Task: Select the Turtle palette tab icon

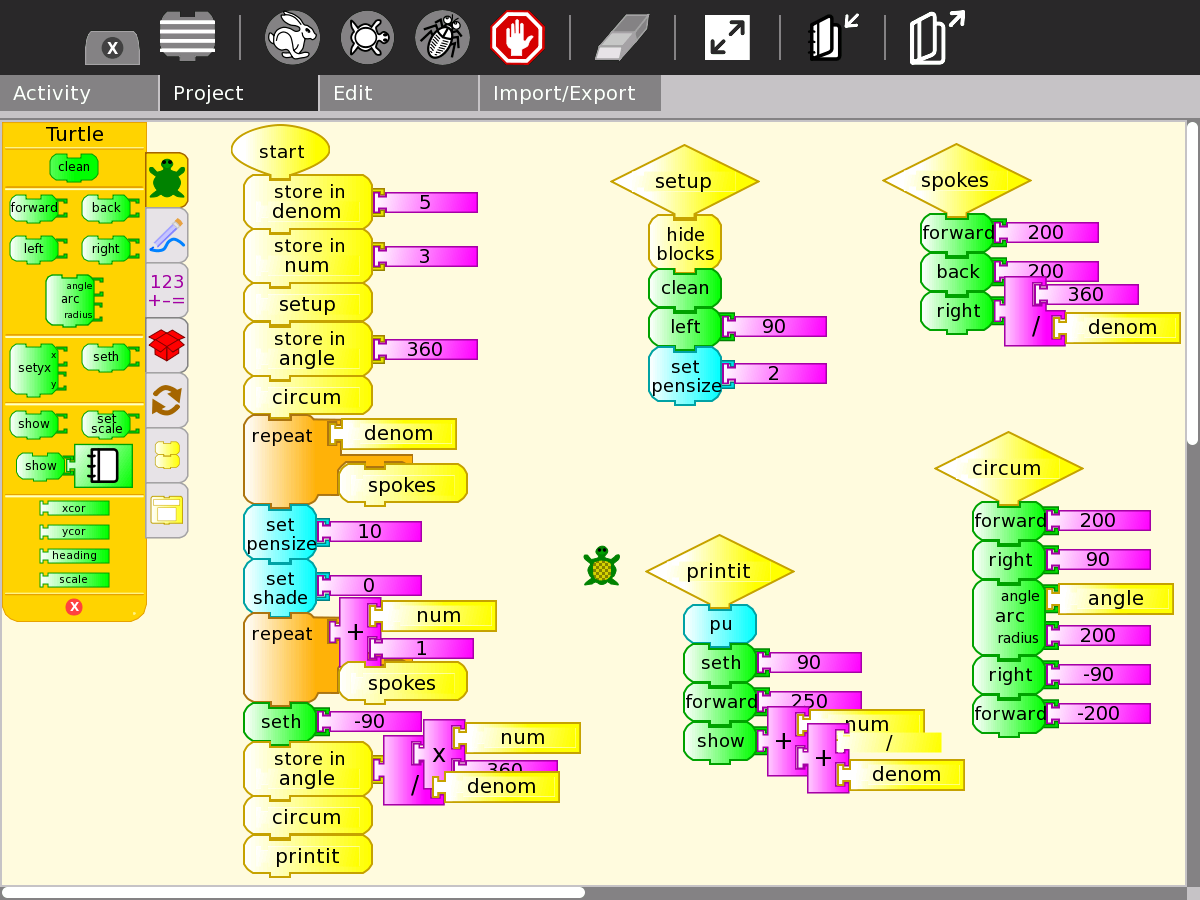Action: [167, 180]
